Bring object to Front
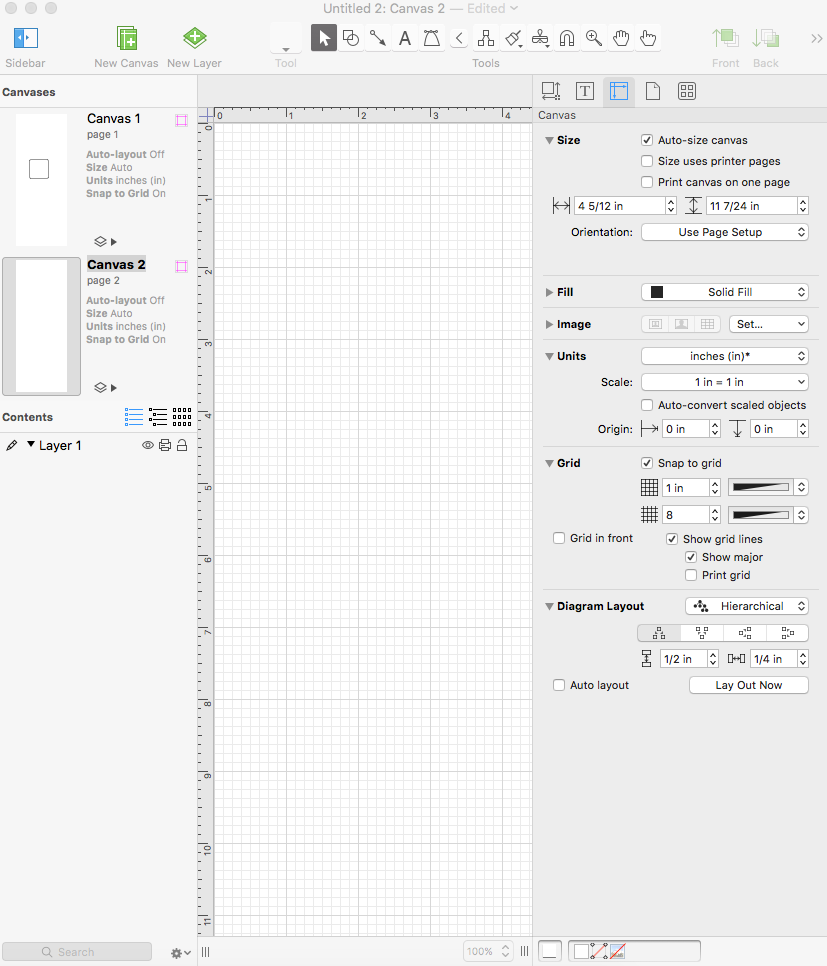The height and width of the screenshot is (966, 827). 725,38
